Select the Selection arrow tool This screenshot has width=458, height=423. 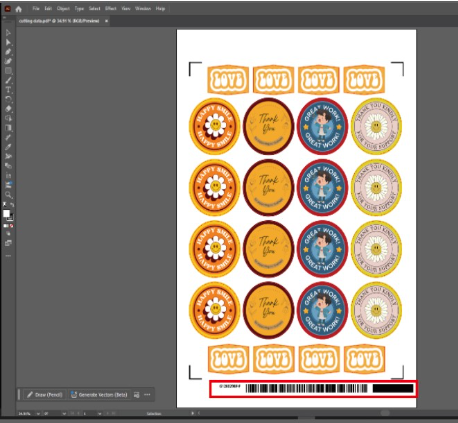(8, 33)
